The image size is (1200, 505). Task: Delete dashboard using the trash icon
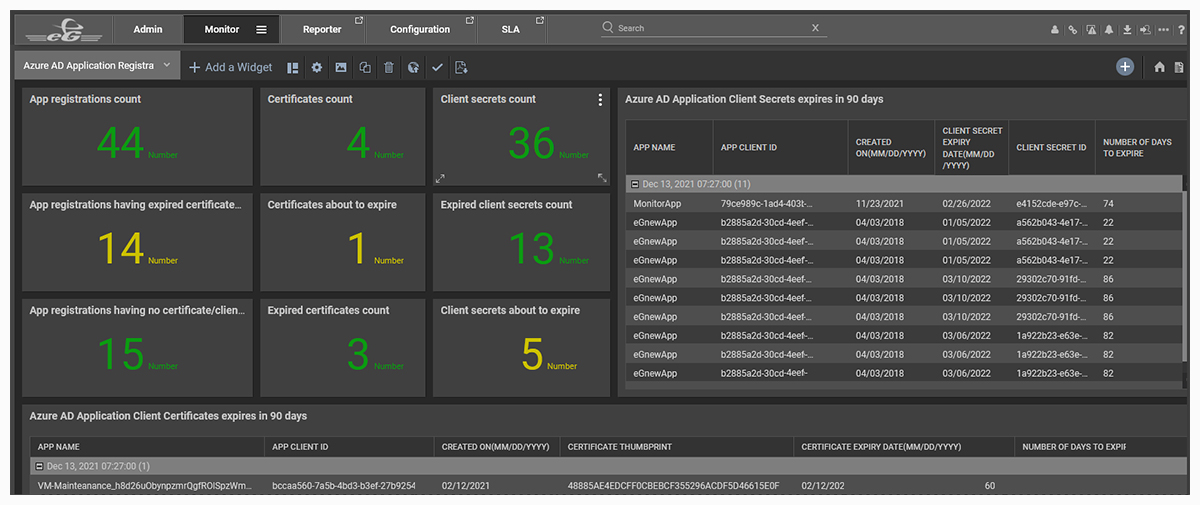tap(389, 67)
